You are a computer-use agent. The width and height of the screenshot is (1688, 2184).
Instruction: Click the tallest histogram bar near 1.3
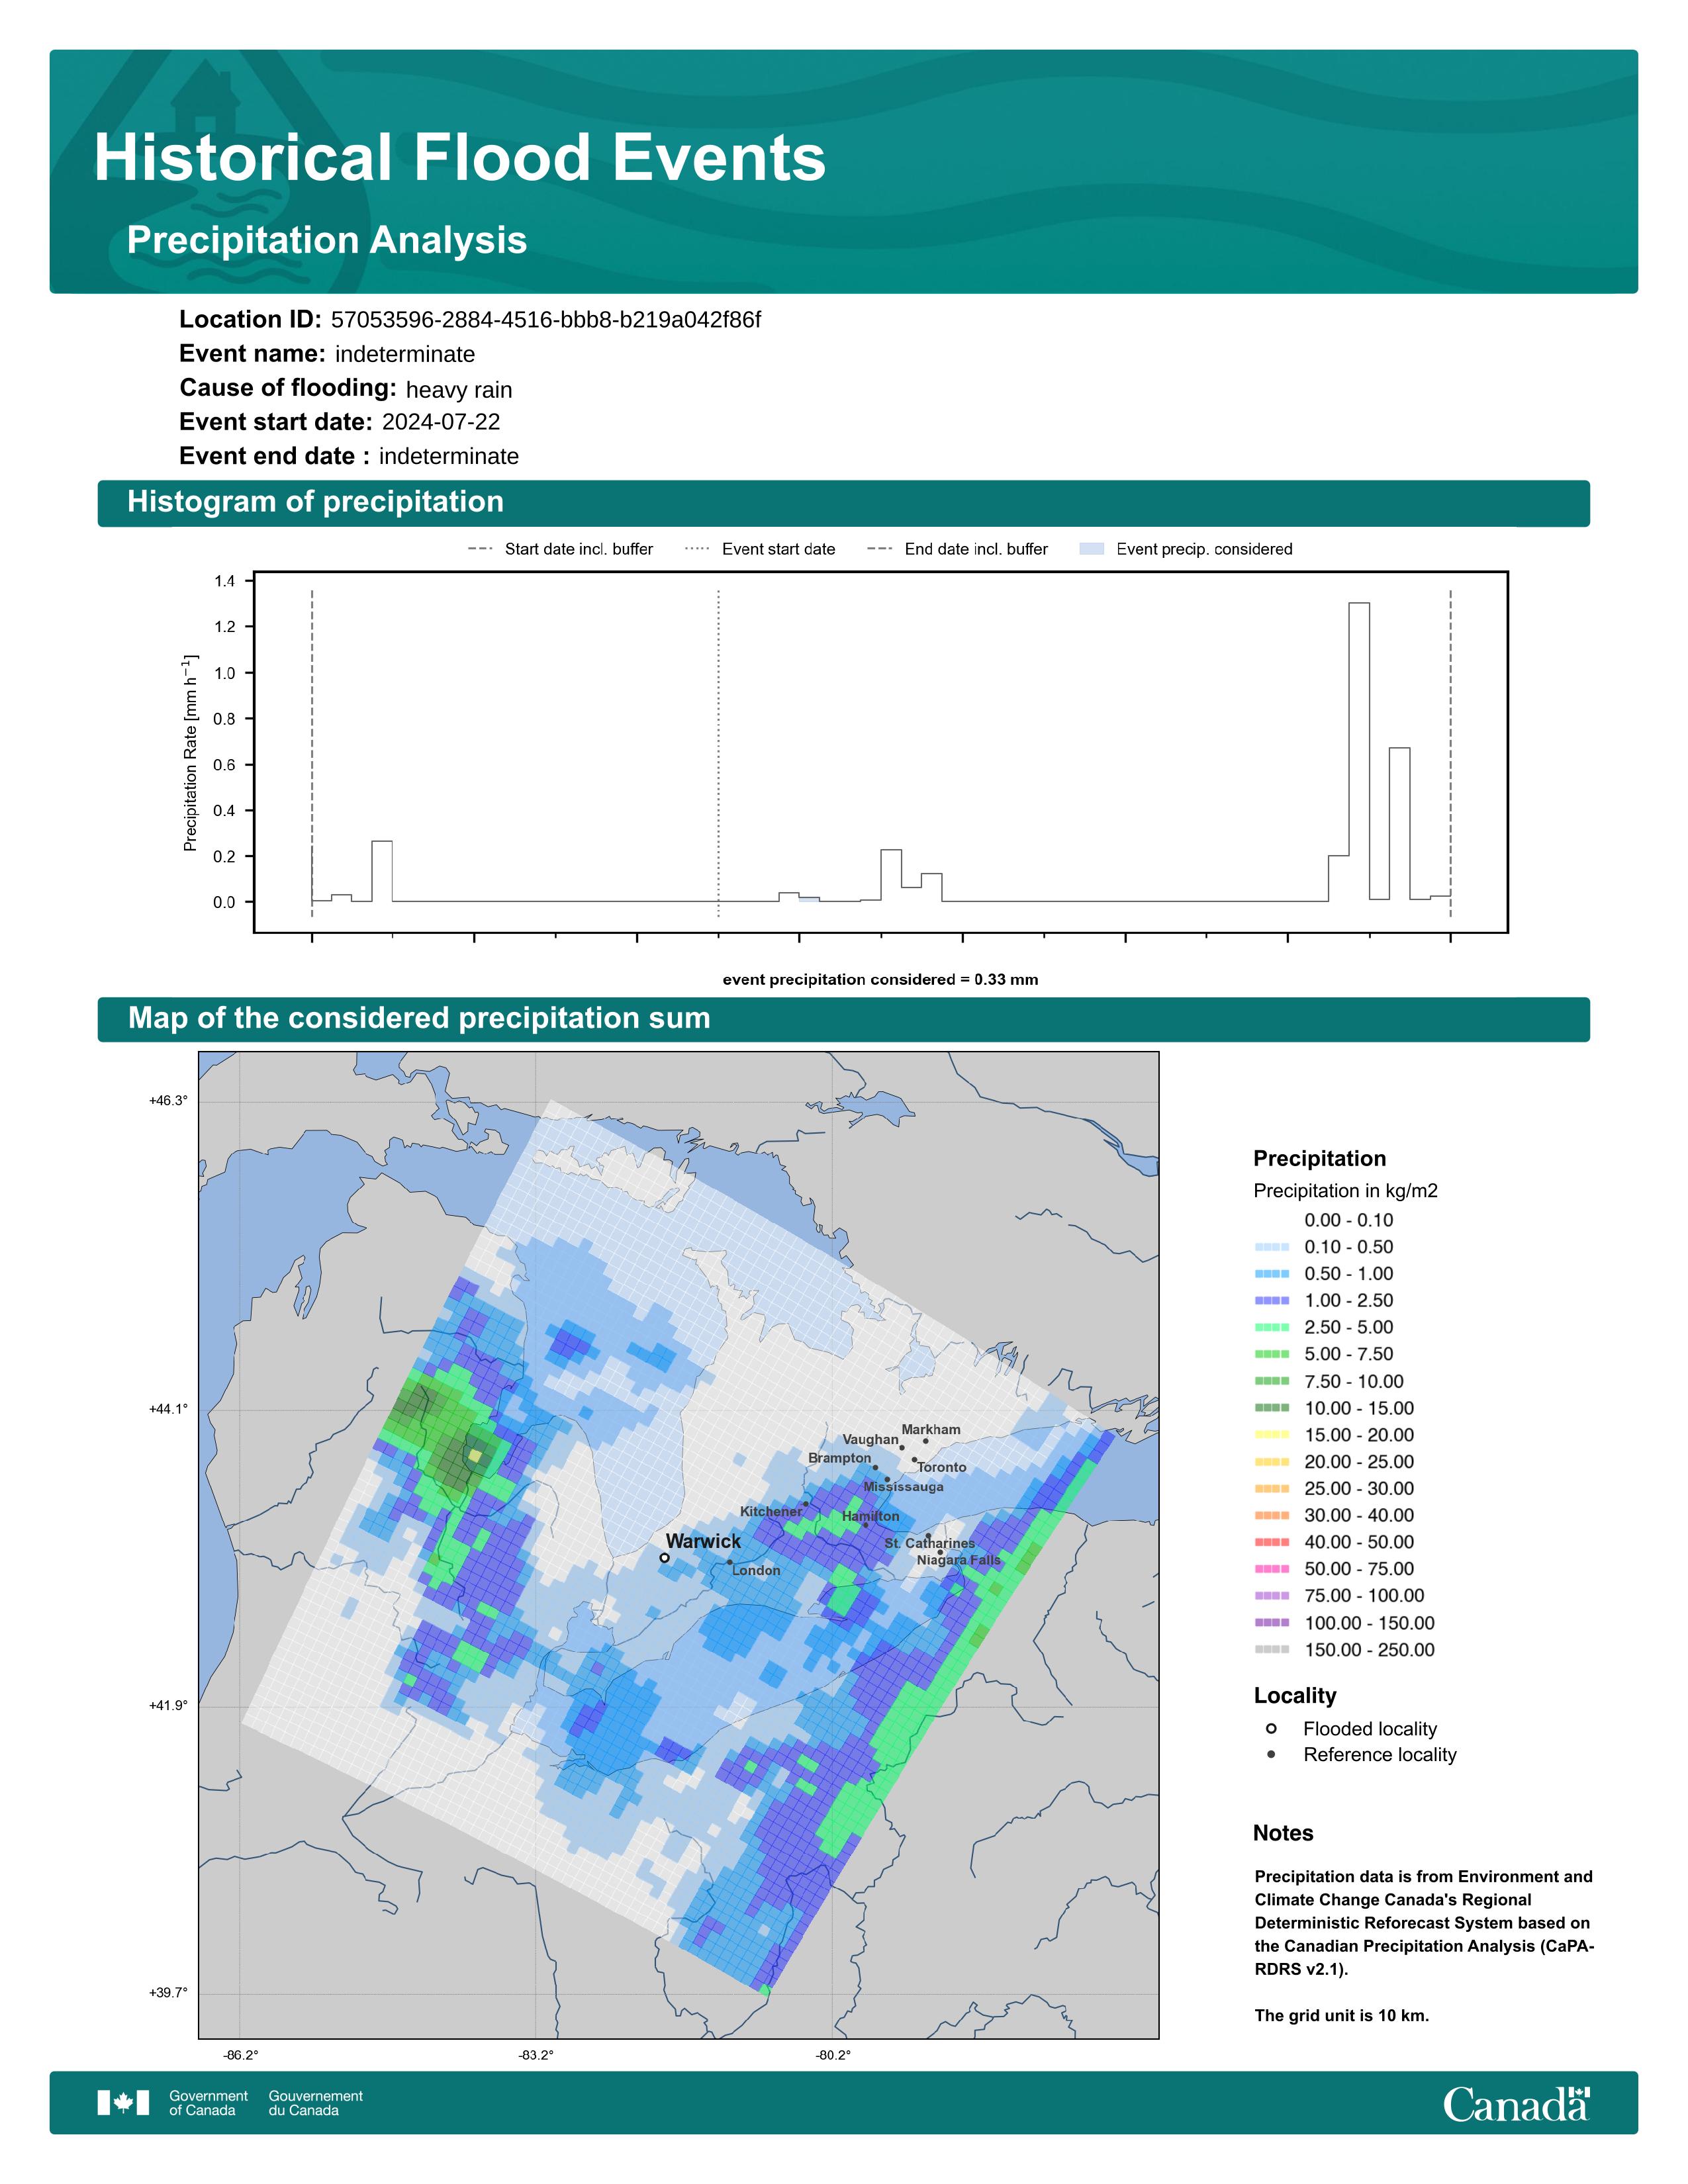coord(1359,752)
